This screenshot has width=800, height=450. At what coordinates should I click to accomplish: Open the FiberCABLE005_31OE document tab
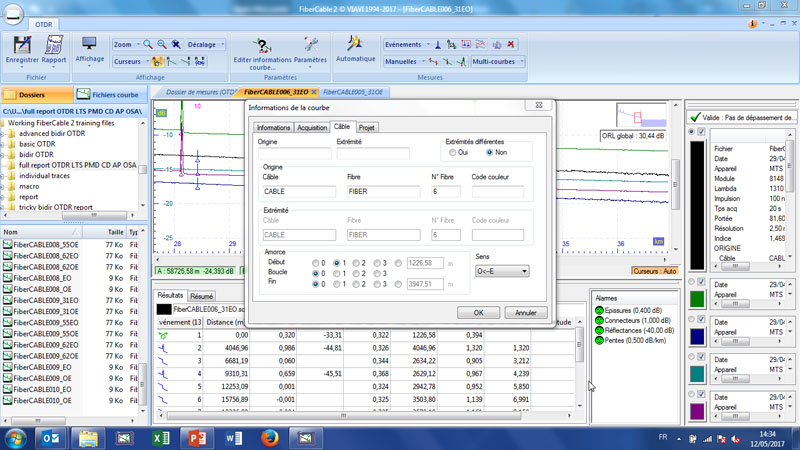pyautogui.click(x=353, y=92)
